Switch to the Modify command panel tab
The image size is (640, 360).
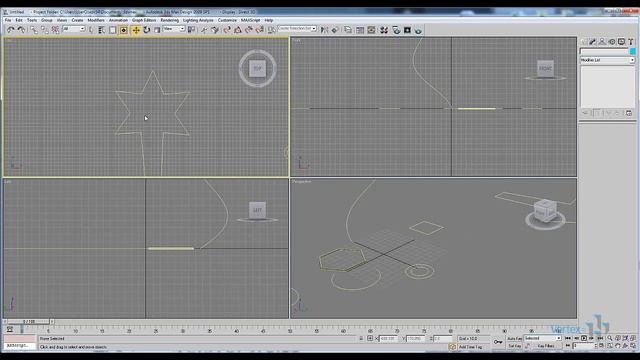pyautogui.click(x=593, y=42)
